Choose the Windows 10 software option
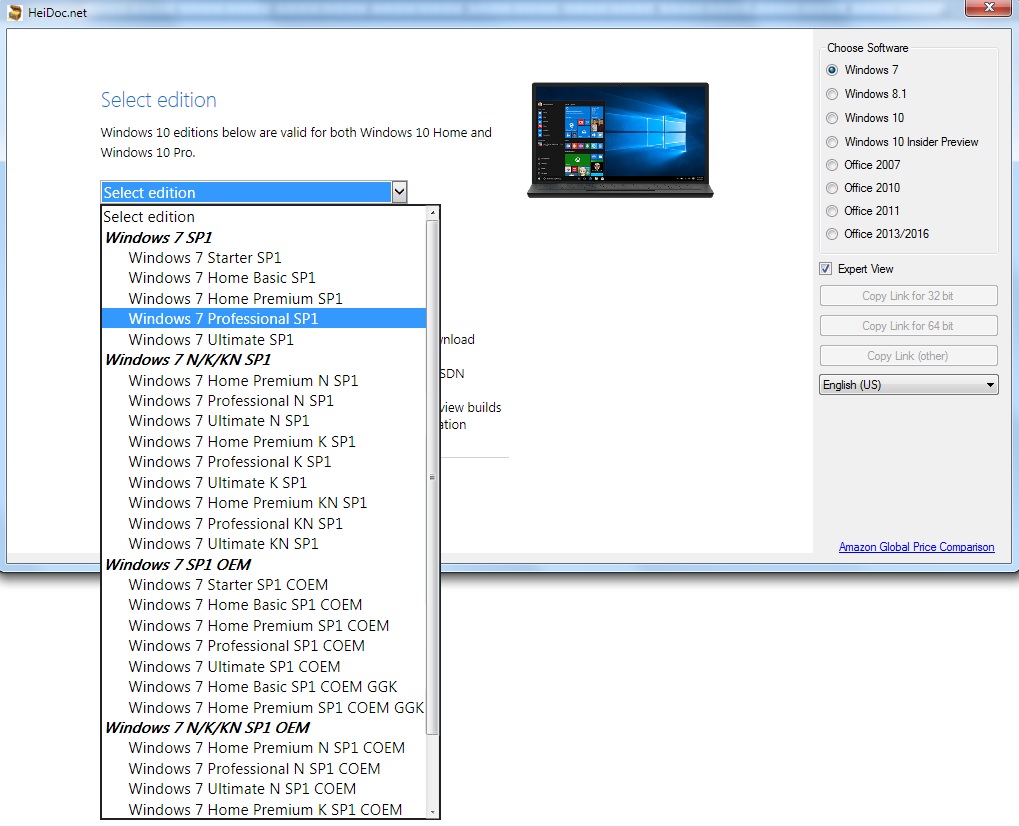This screenshot has width=1019, height=826. (832, 118)
